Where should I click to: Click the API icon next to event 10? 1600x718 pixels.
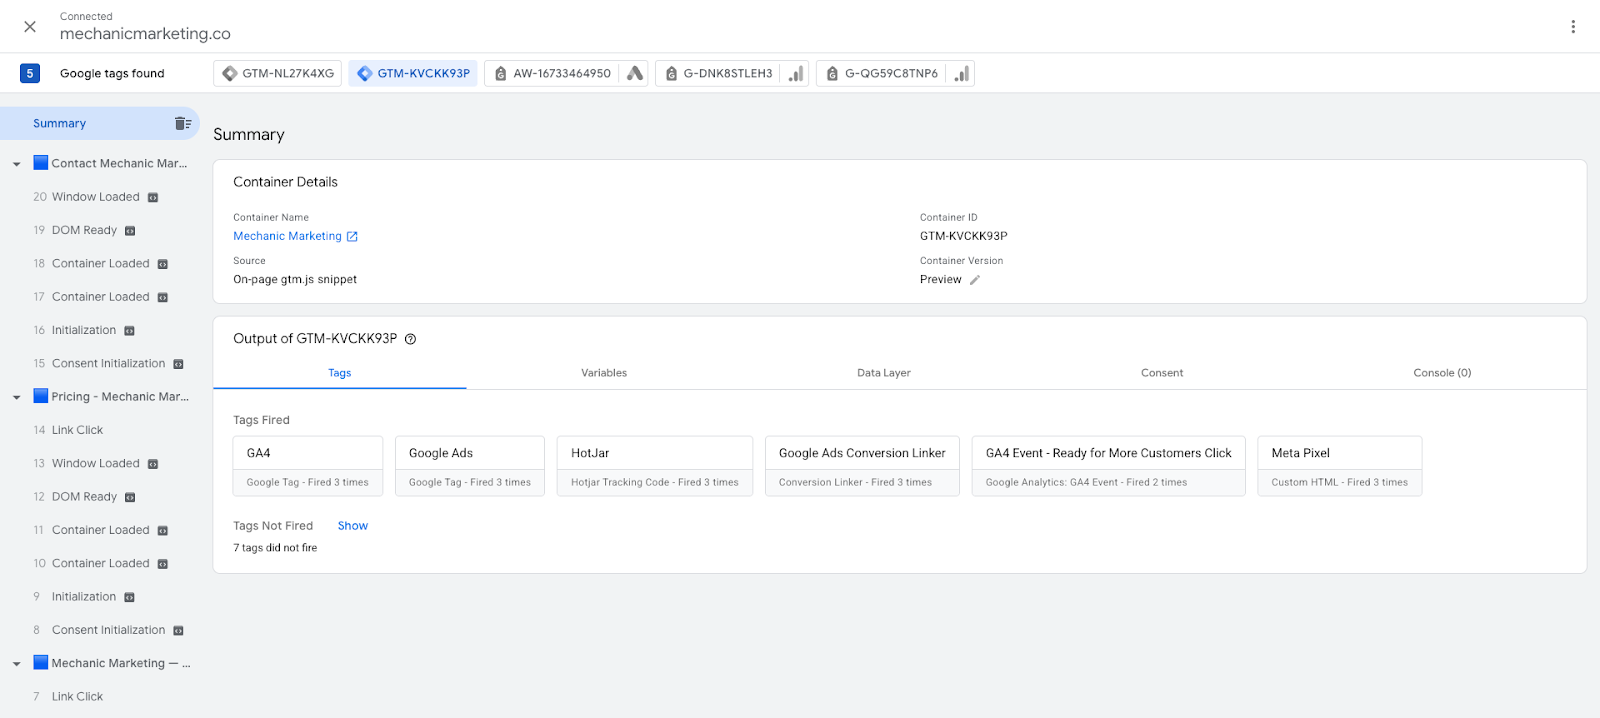point(163,564)
